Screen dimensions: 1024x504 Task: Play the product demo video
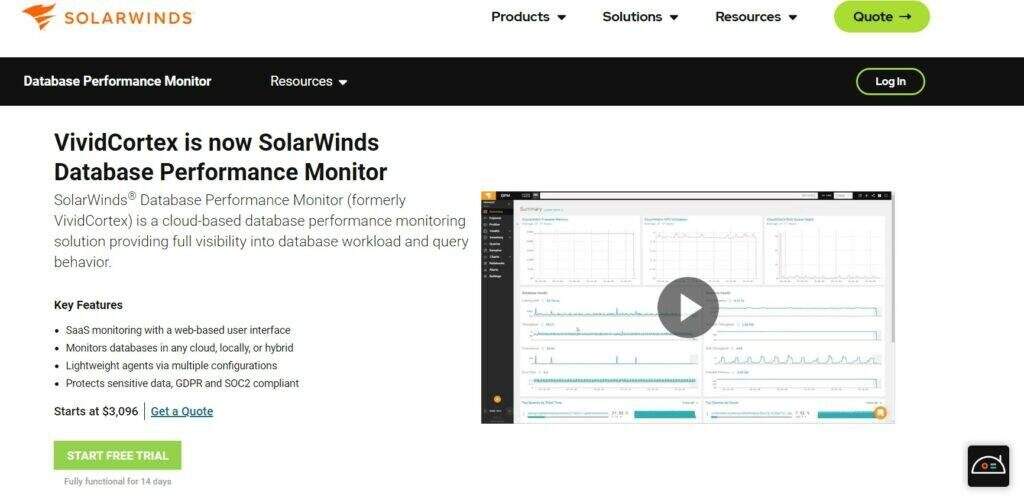pyautogui.click(x=688, y=307)
